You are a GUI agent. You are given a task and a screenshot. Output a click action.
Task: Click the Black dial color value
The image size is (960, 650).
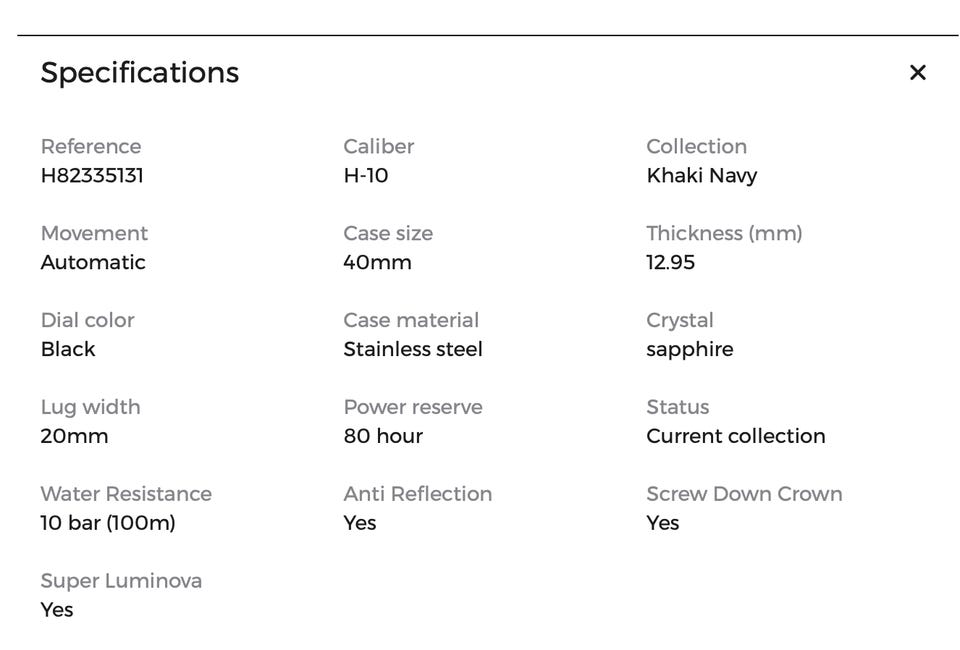point(68,350)
